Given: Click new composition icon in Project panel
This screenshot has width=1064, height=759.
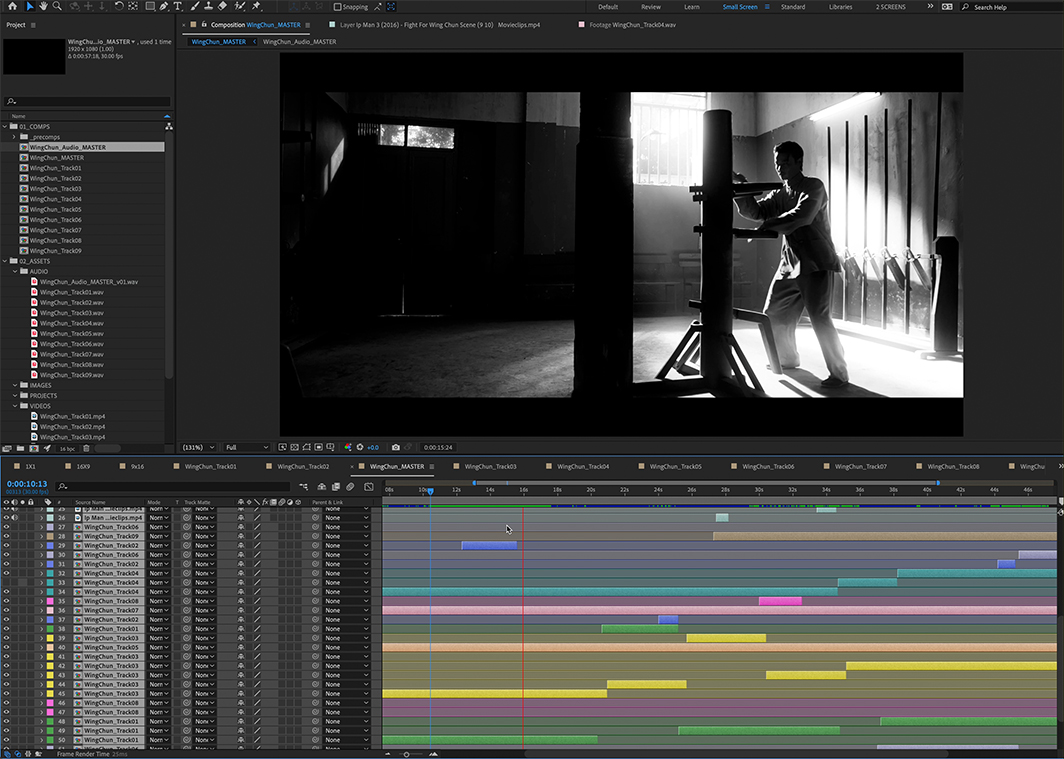Looking at the screenshot, I should tap(33, 448).
